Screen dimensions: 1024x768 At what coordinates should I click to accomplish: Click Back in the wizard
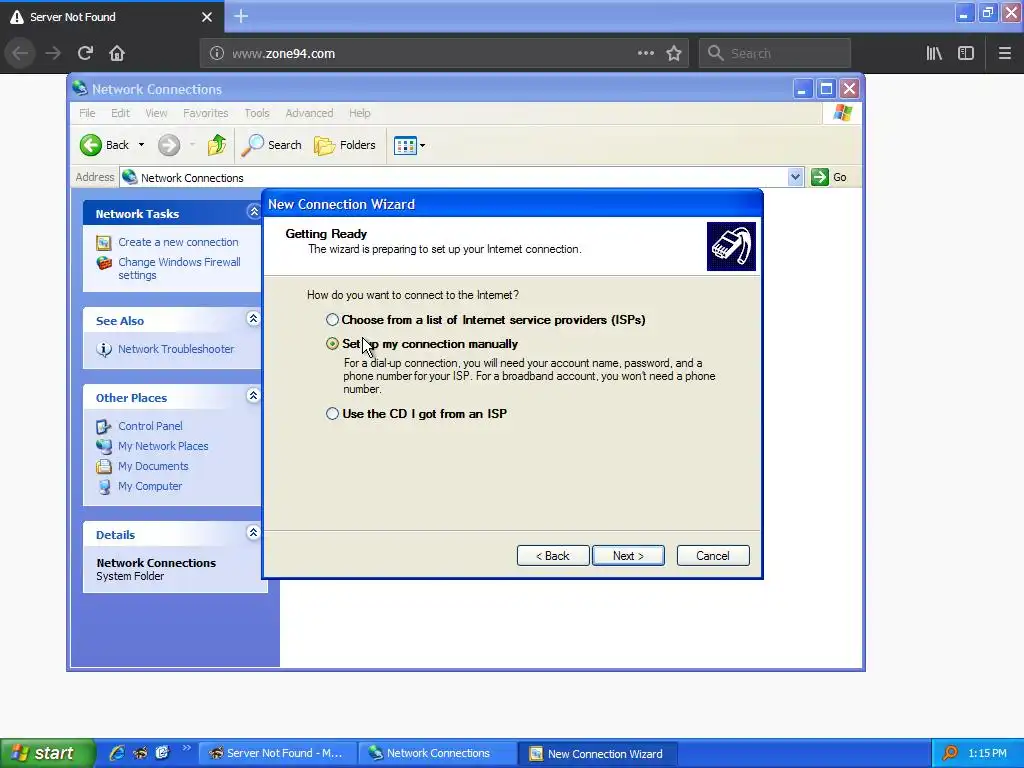click(552, 556)
